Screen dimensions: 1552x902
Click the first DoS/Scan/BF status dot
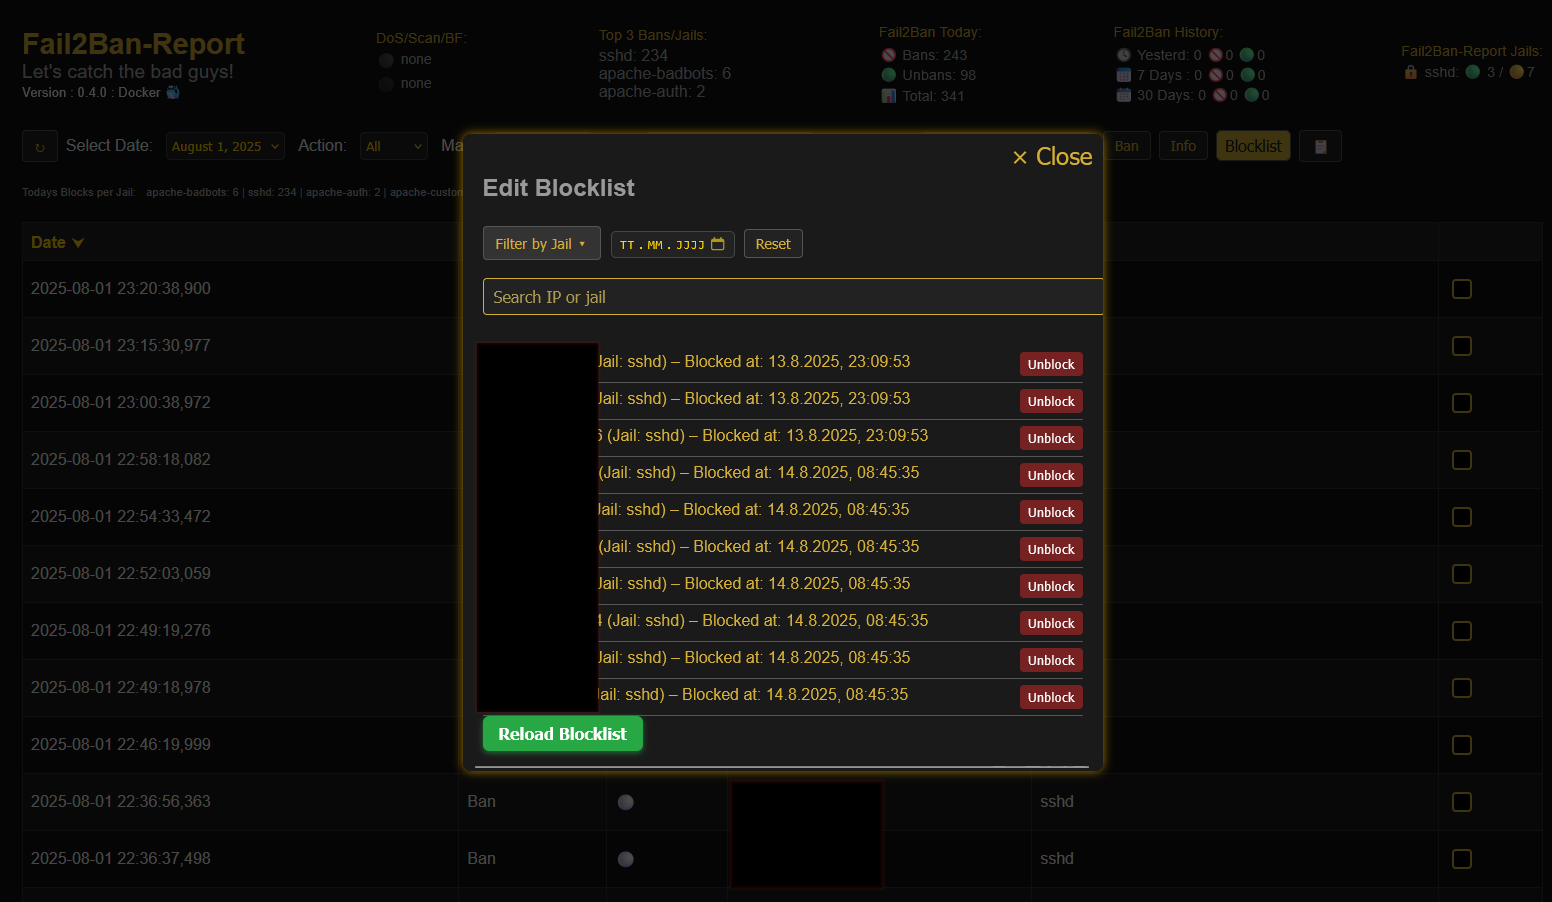(x=386, y=60)
